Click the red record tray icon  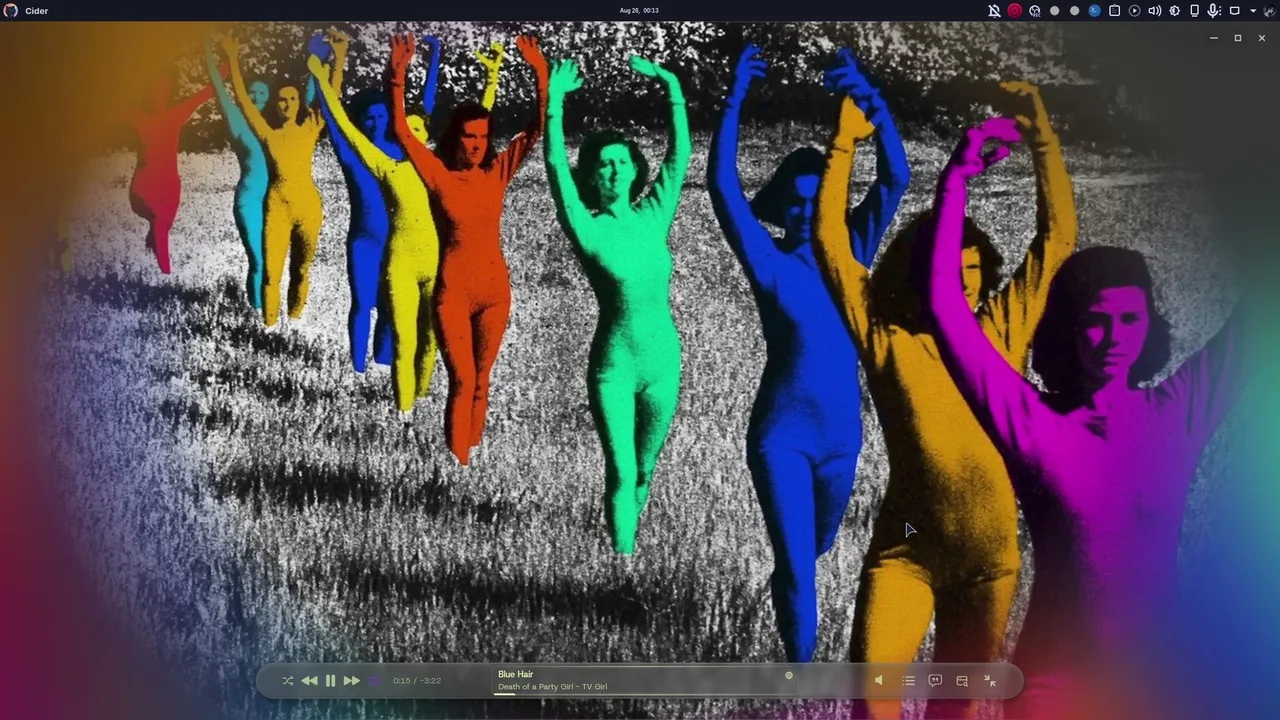tap(1014, 10)
